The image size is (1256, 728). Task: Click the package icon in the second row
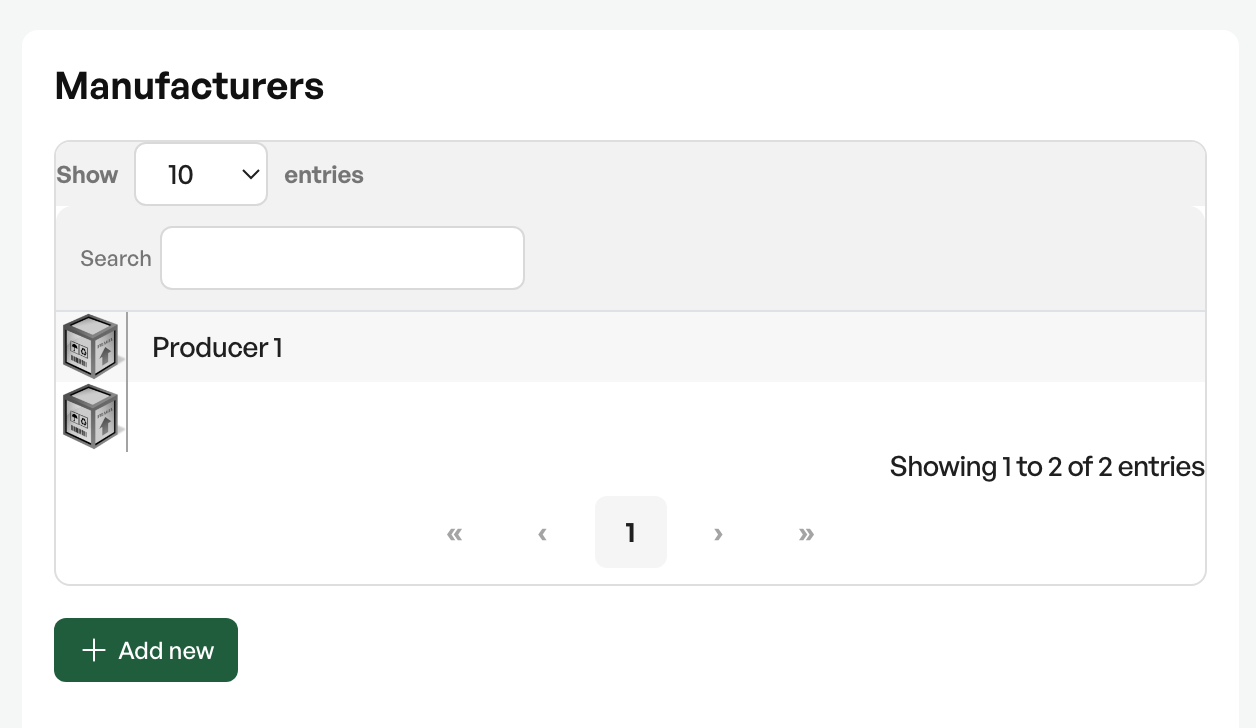pos(91,417)
